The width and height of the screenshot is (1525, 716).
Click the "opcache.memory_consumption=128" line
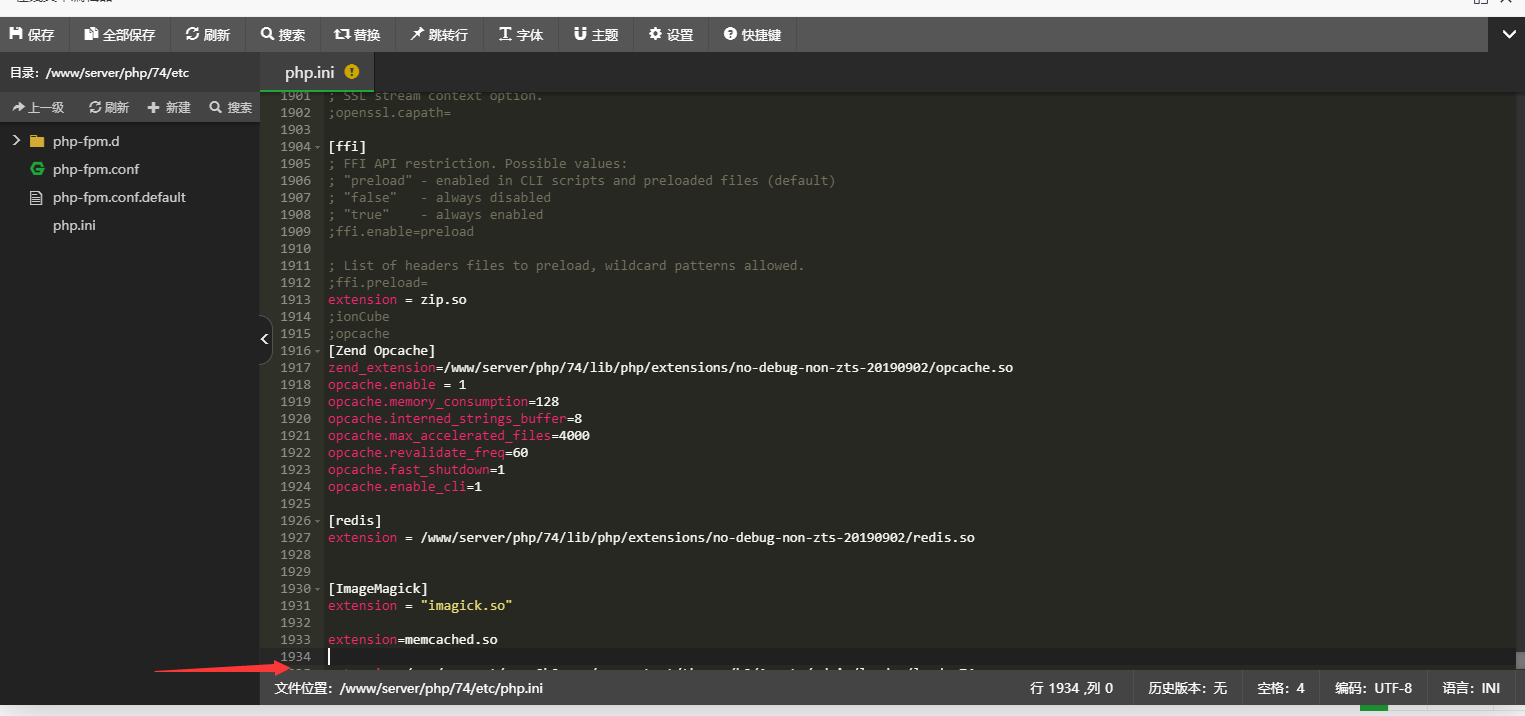pos(443,401)
